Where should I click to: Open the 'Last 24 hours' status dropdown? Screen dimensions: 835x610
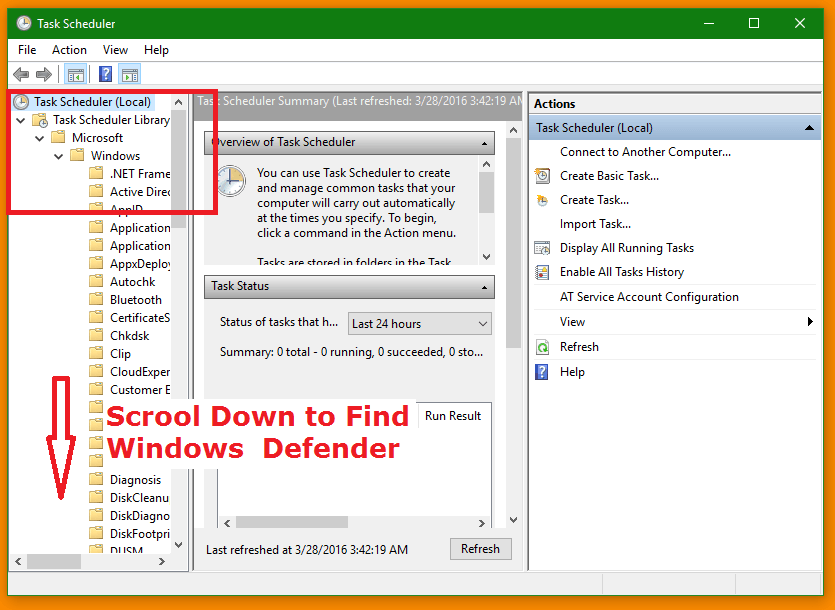tap(420, 323)
